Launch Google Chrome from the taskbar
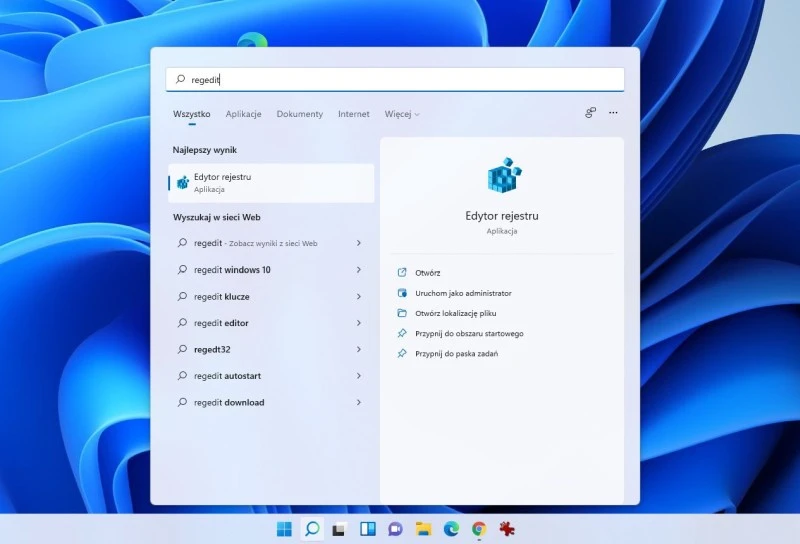Image resolution: width=800 pixels, height=544 pixels. tap(479, 529)
